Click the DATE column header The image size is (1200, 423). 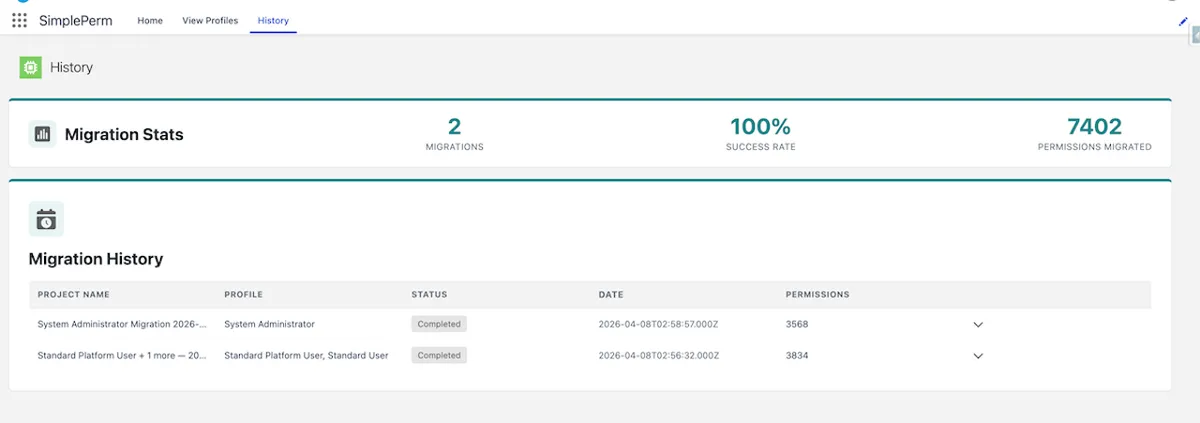[611, 295]
